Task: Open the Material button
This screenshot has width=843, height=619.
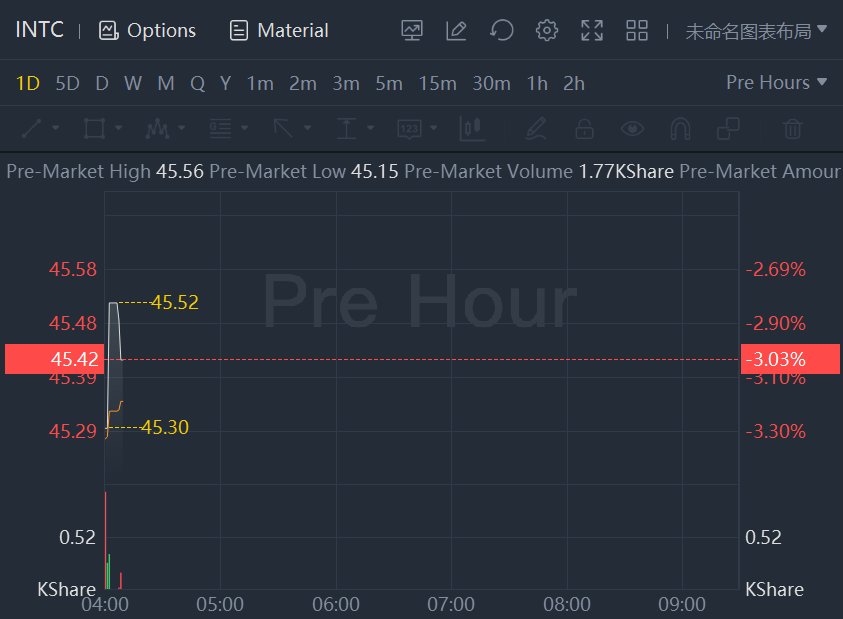Action: (279, 30)
